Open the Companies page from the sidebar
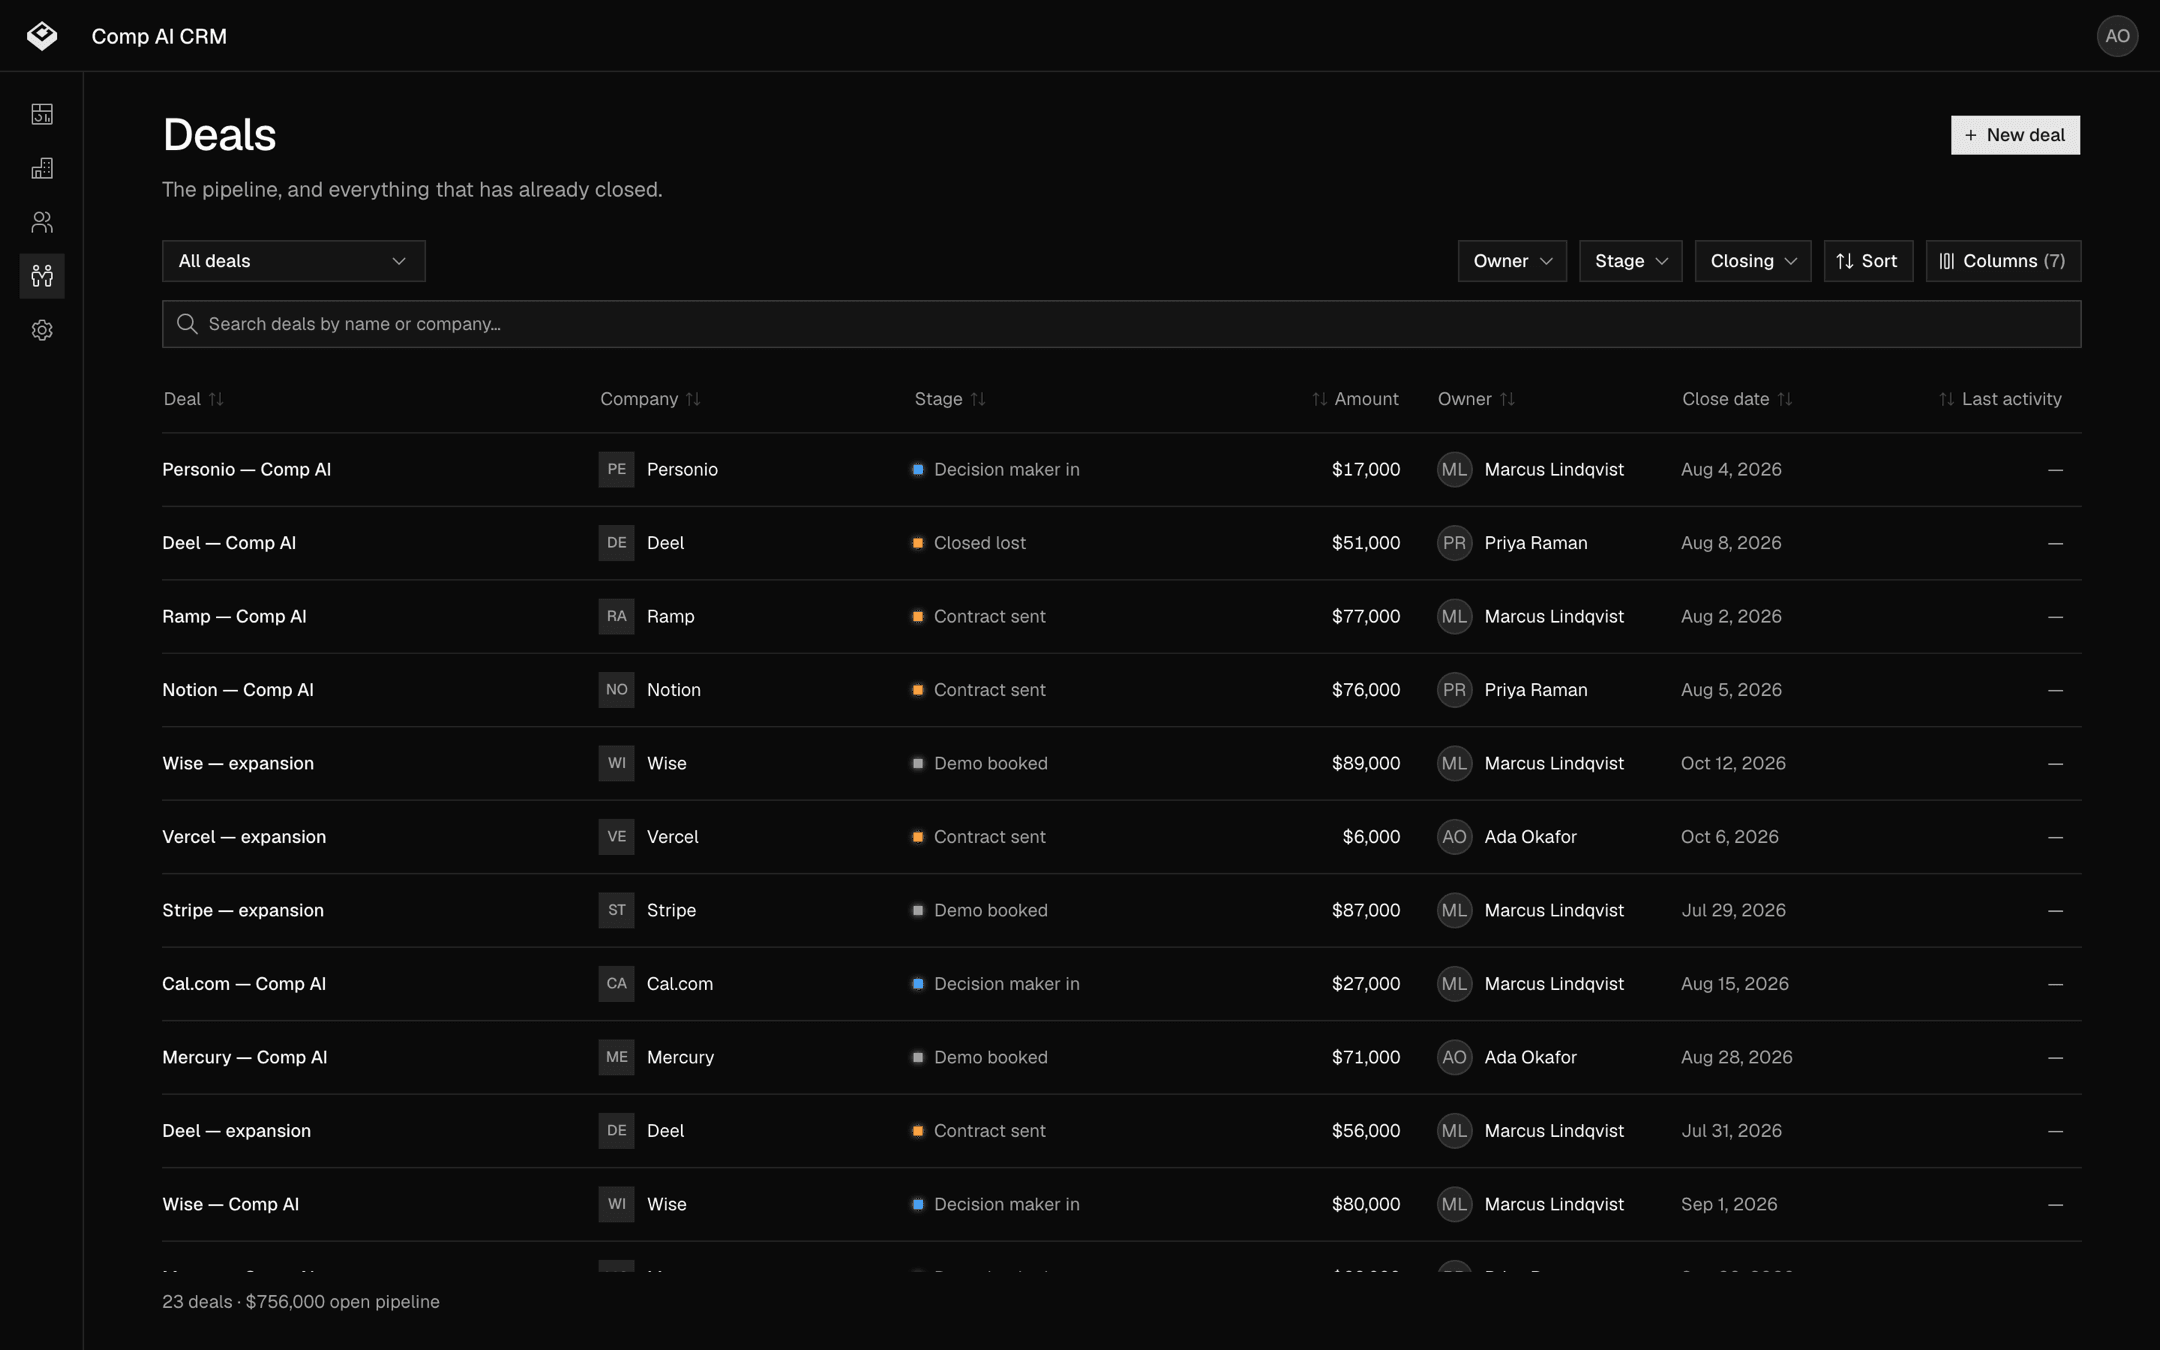2160x1350 pixels. tap(42, 168)
